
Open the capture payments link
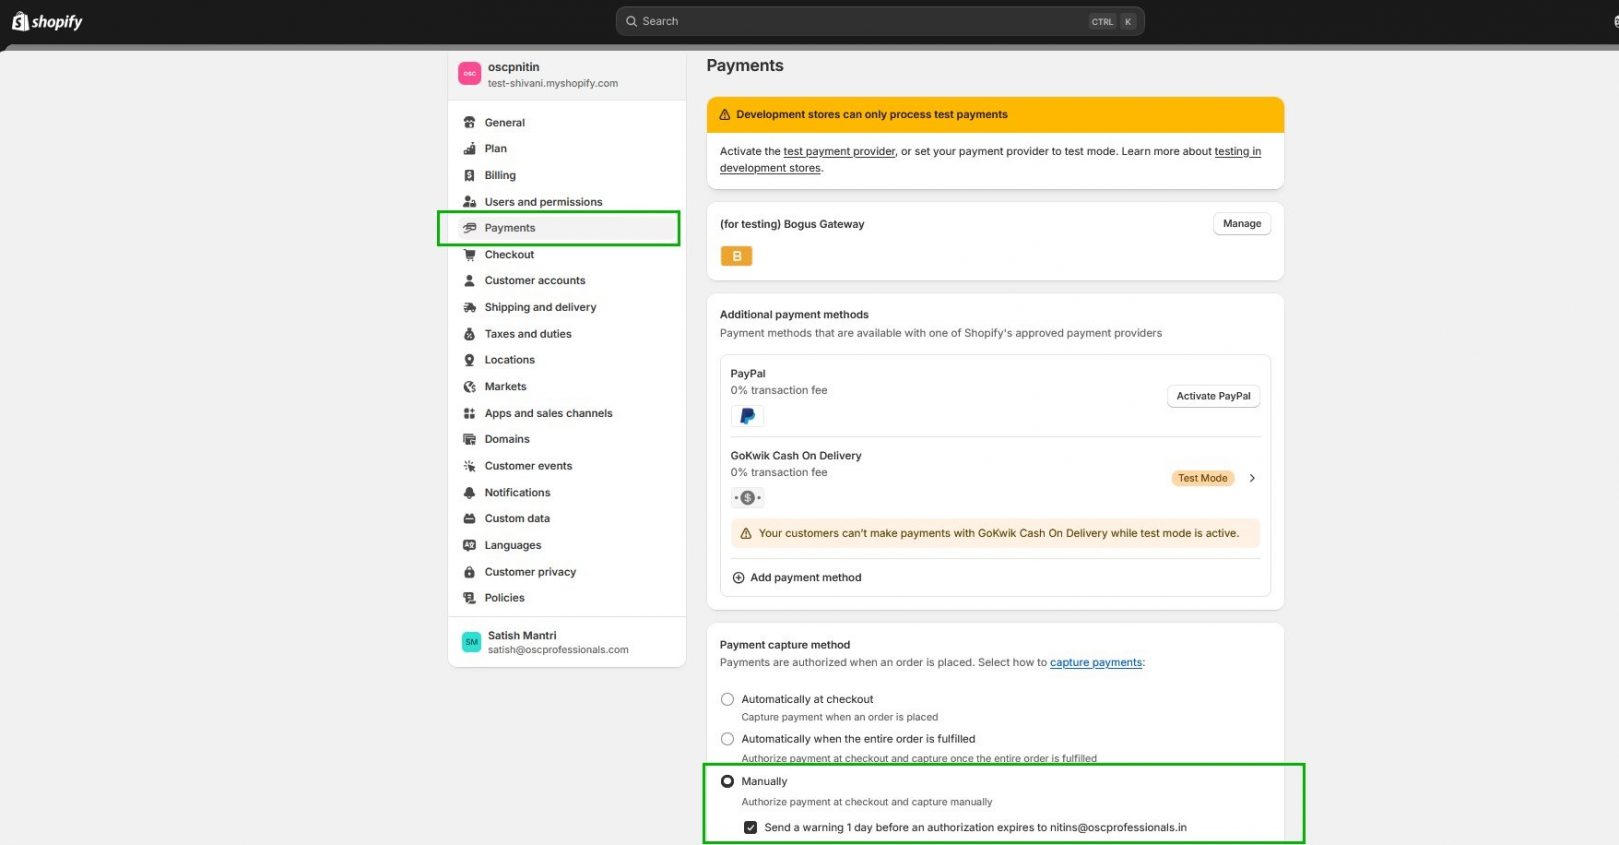(1095, 663)
